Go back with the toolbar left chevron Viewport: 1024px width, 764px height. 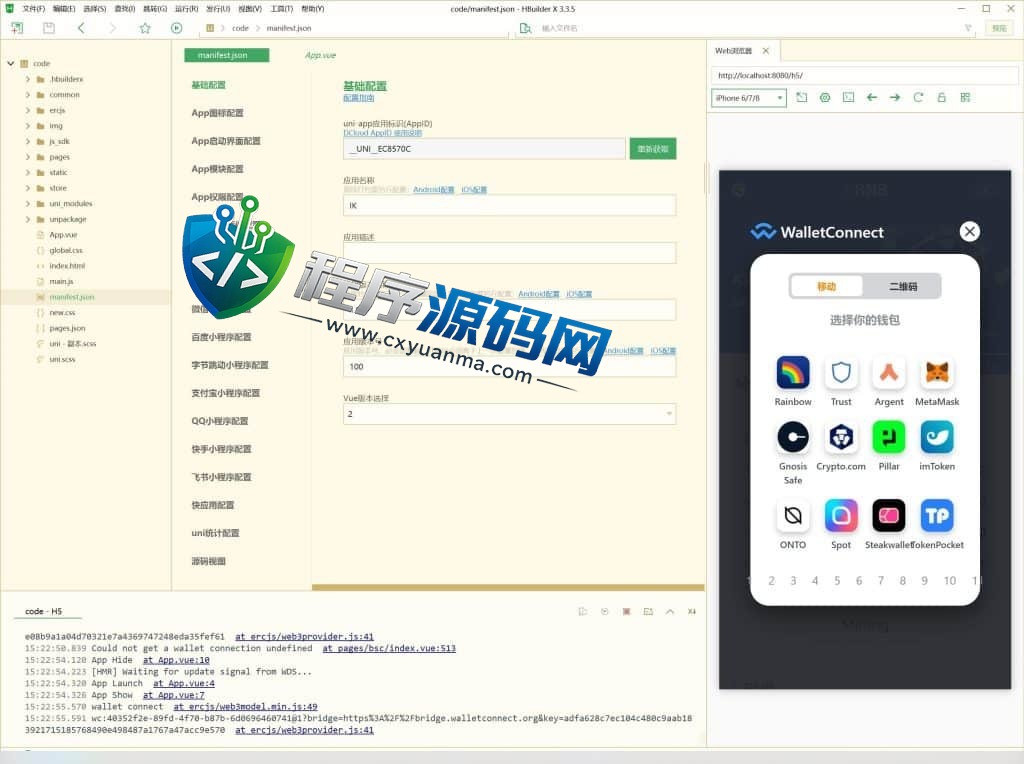pyautogui.click(x=81, y=27)
